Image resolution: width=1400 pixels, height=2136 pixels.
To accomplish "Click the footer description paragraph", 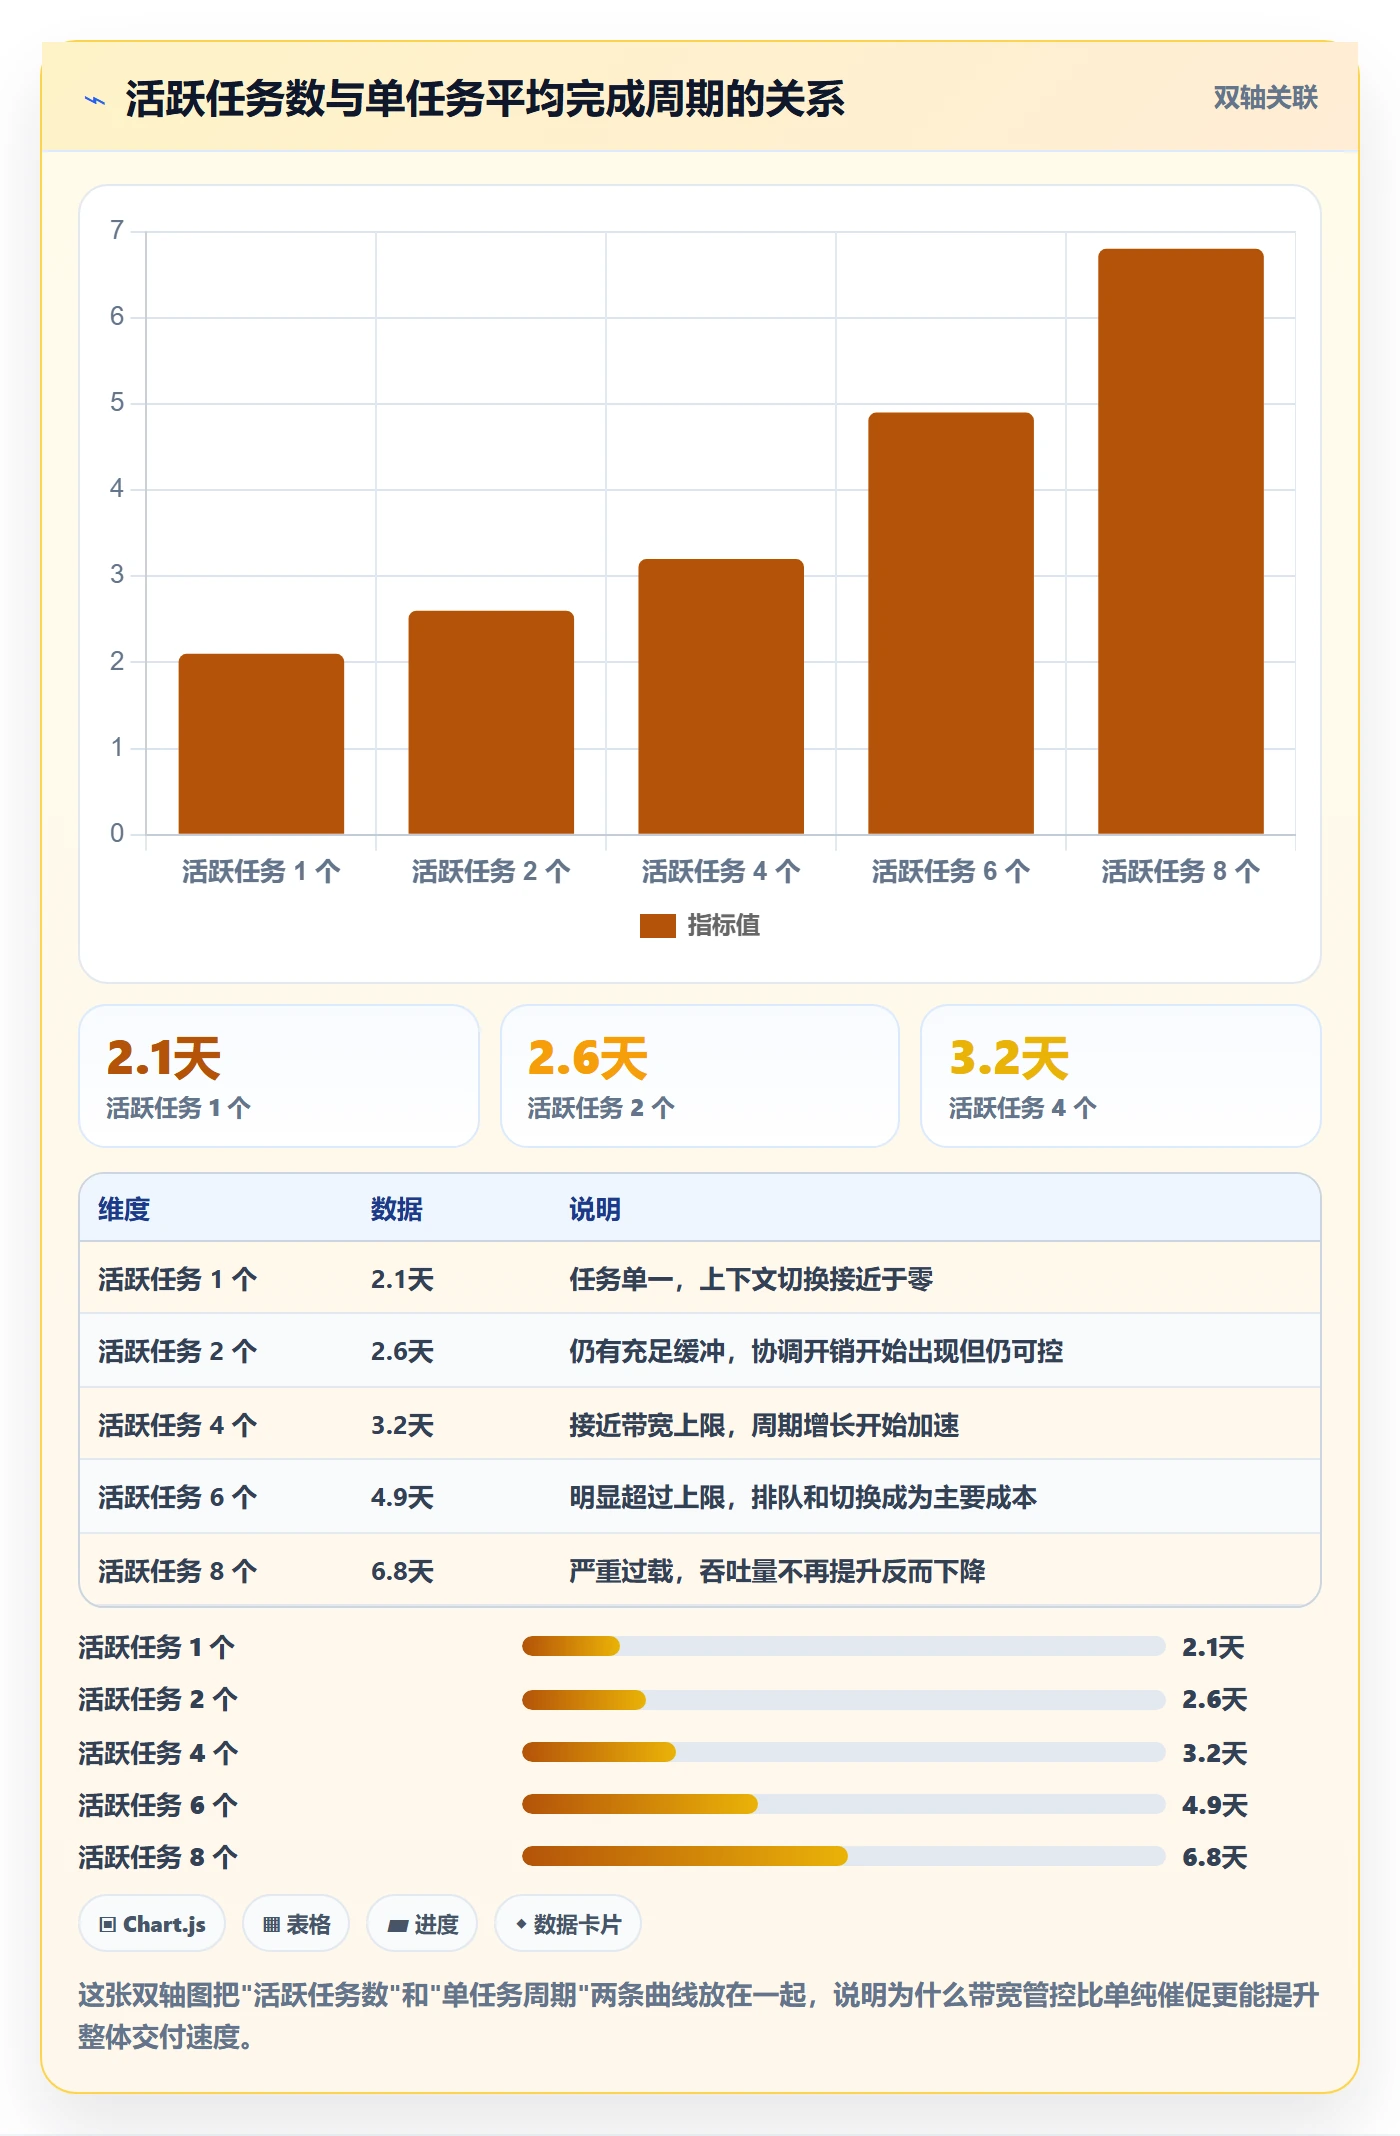I will tap(699, 2015).
